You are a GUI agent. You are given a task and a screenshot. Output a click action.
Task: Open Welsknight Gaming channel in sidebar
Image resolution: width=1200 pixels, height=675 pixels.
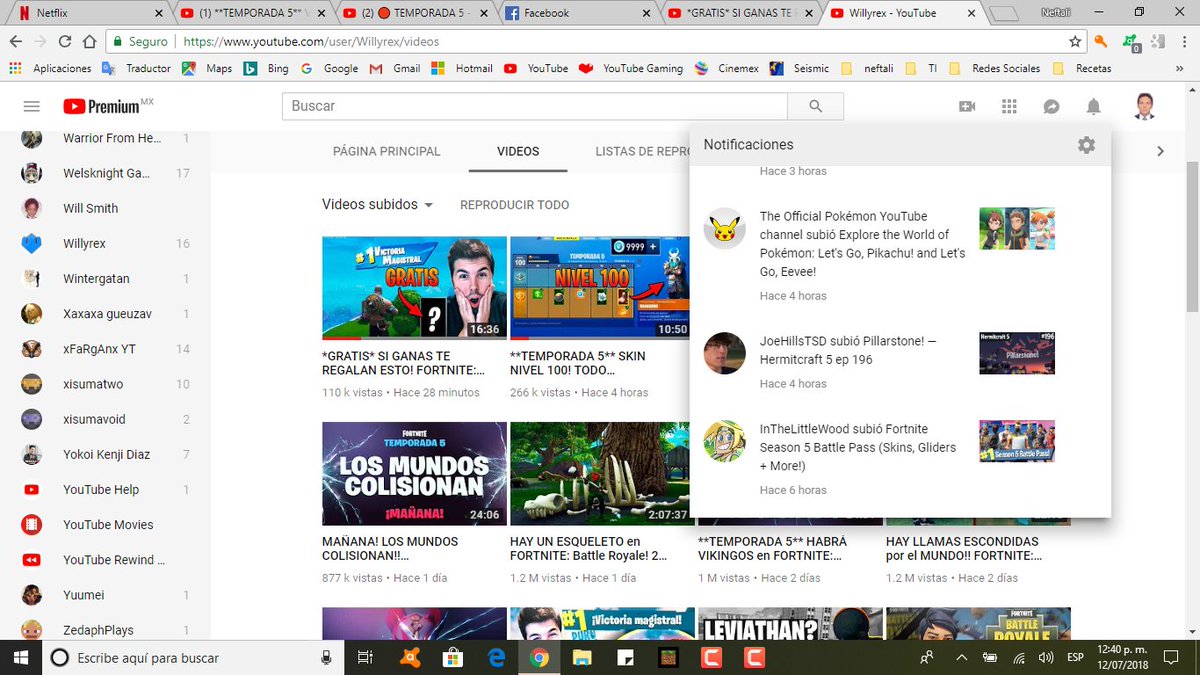click(105, 173)
